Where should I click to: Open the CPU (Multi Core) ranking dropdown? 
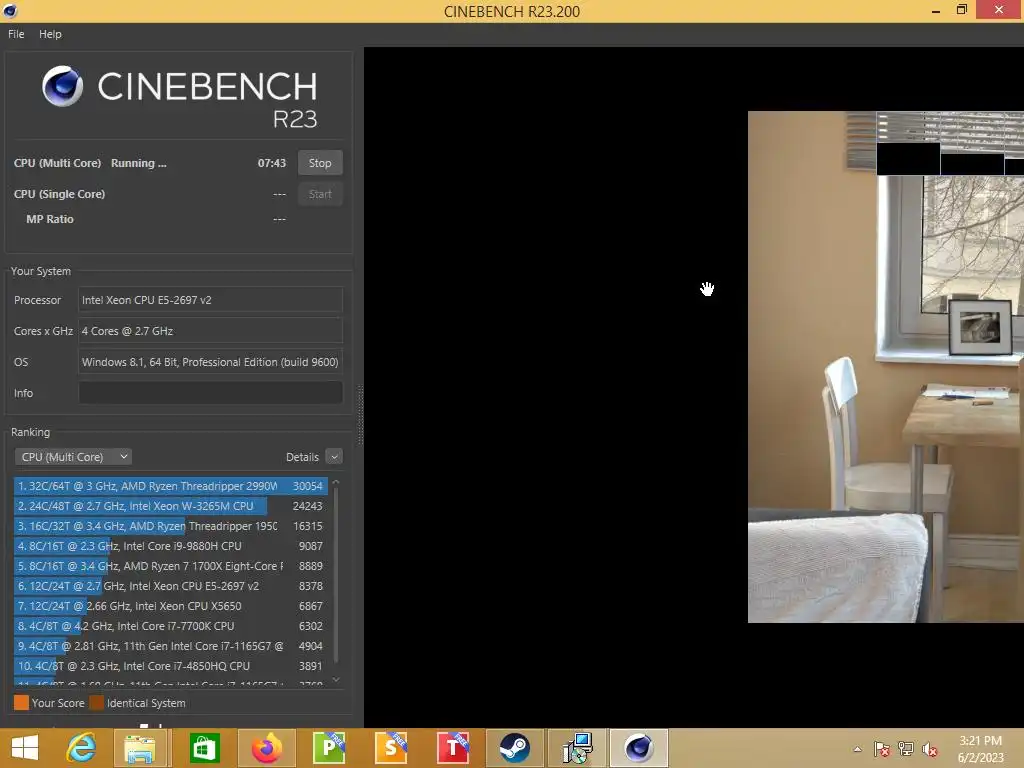(73, 456)
